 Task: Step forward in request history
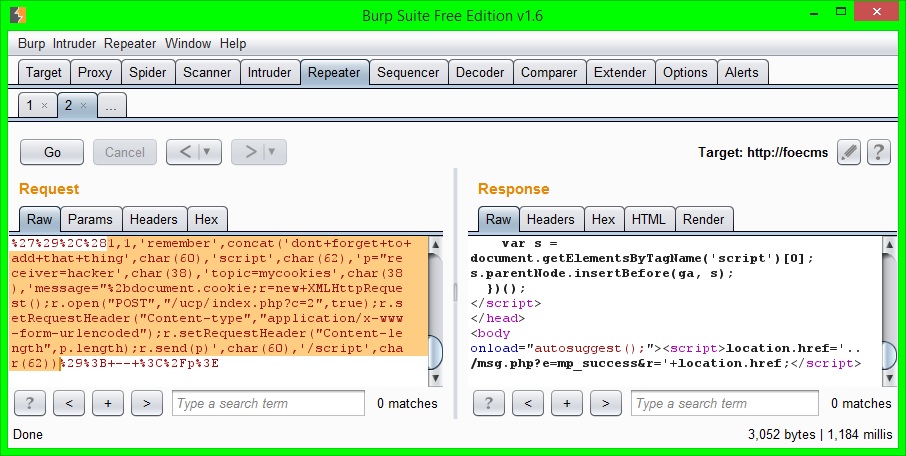click(250, 153)
